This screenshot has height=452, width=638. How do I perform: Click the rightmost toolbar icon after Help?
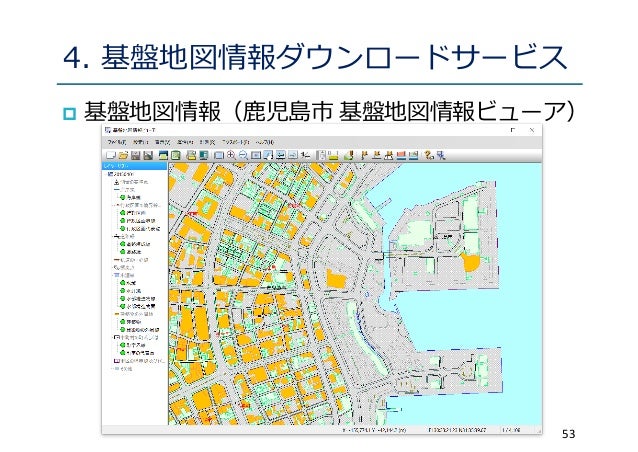[440, 156]
